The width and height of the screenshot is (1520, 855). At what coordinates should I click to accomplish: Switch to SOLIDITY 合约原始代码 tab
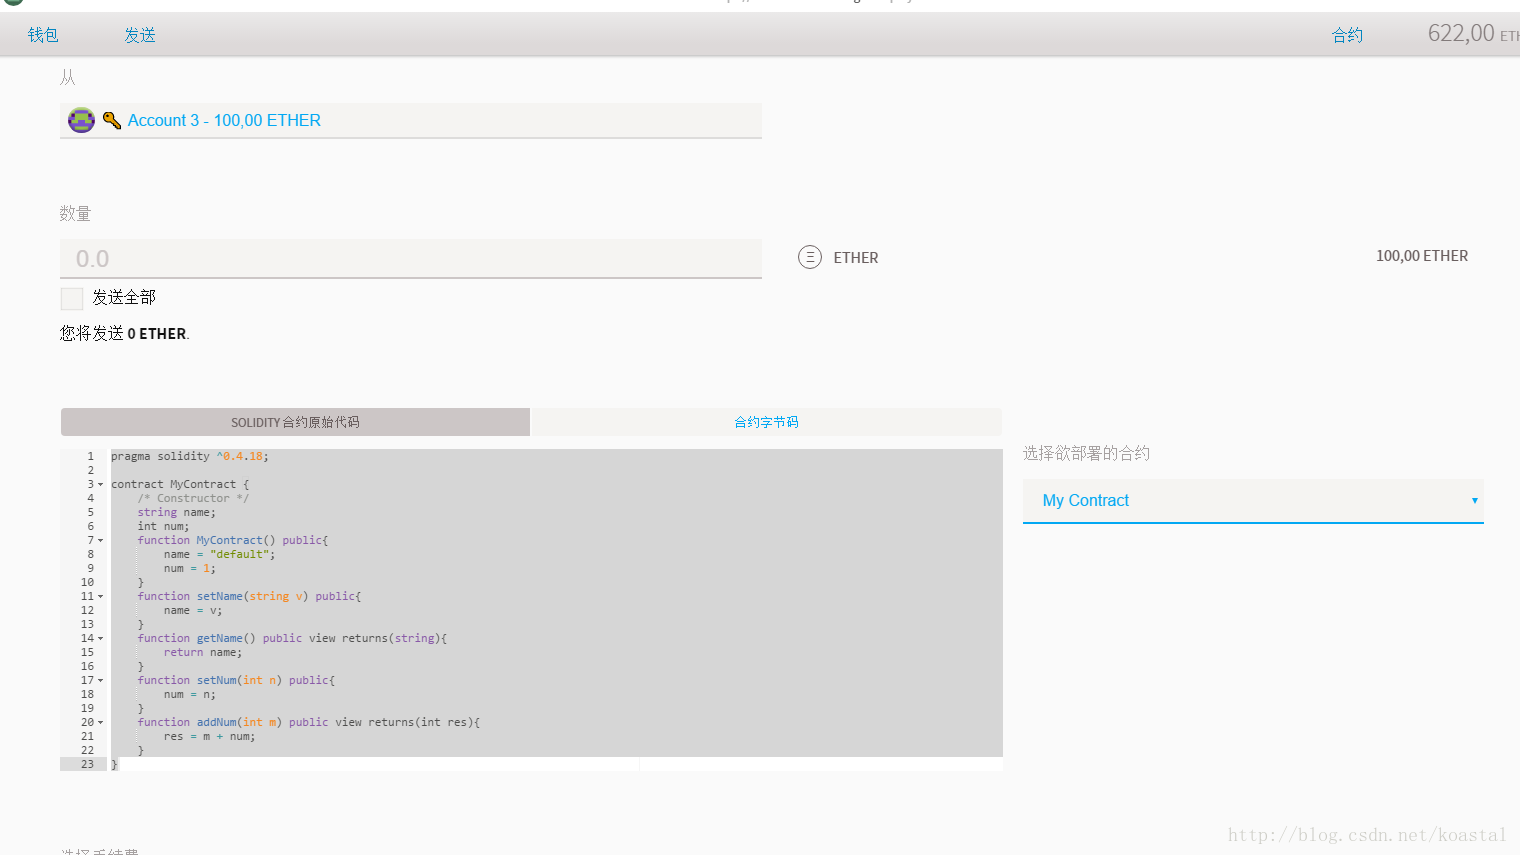(x=295, y=422)
